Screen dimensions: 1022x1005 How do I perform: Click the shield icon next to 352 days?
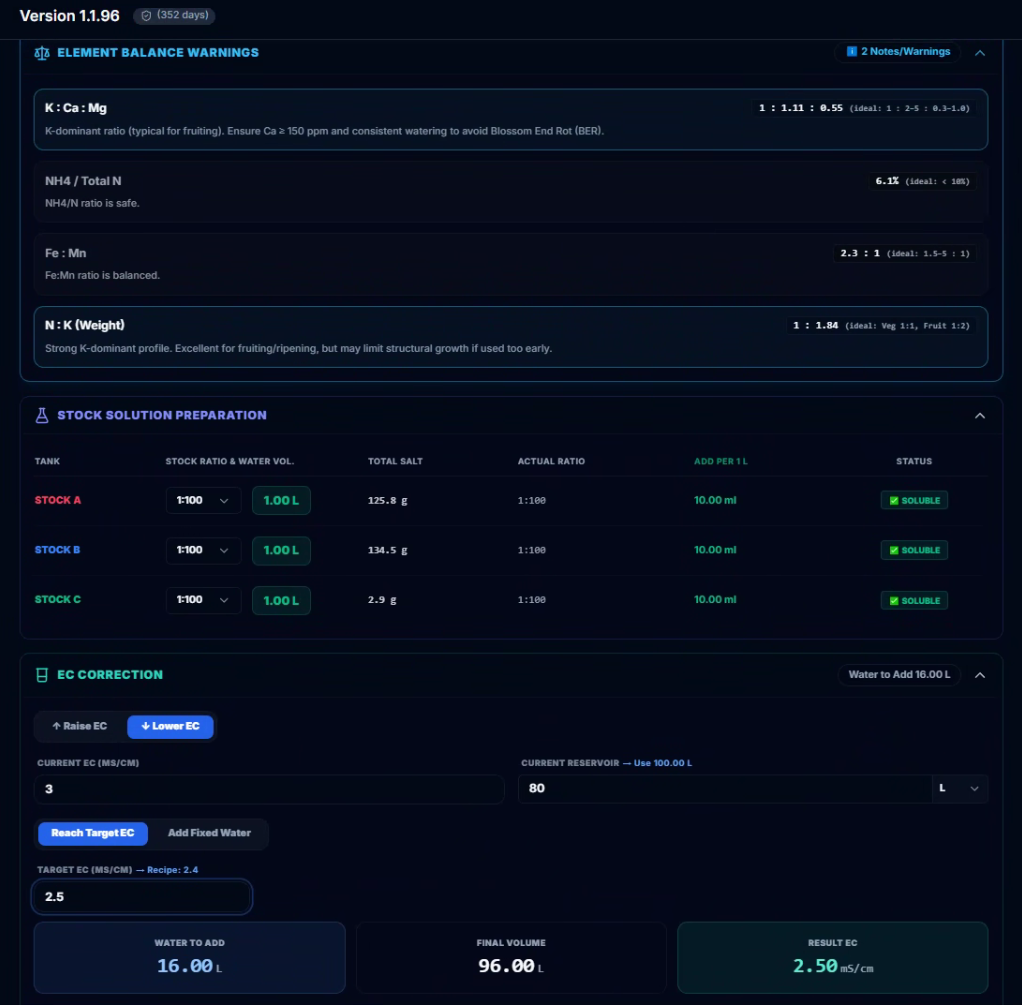(147, 16)
